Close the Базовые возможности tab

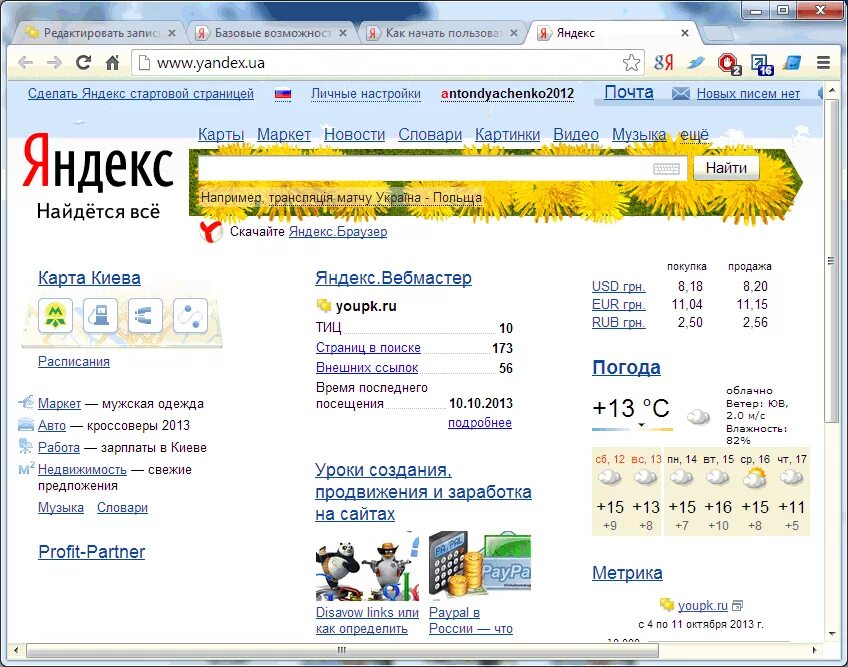[x=343, y=33]
